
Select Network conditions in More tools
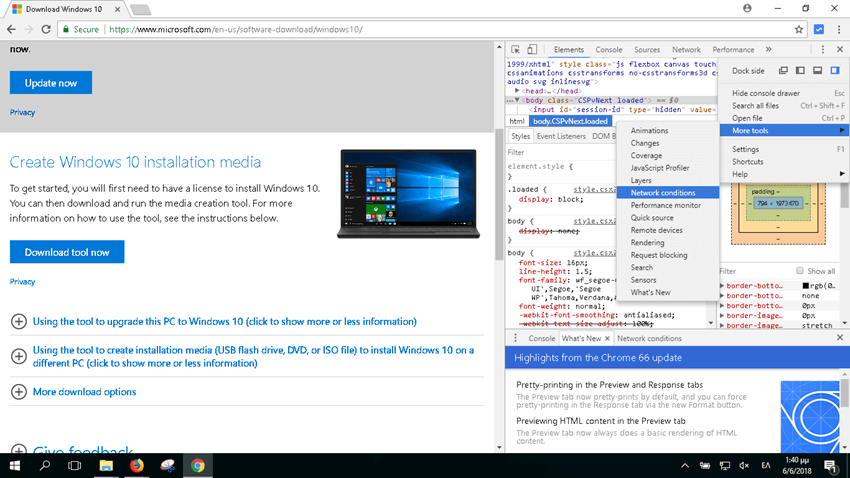668,193
